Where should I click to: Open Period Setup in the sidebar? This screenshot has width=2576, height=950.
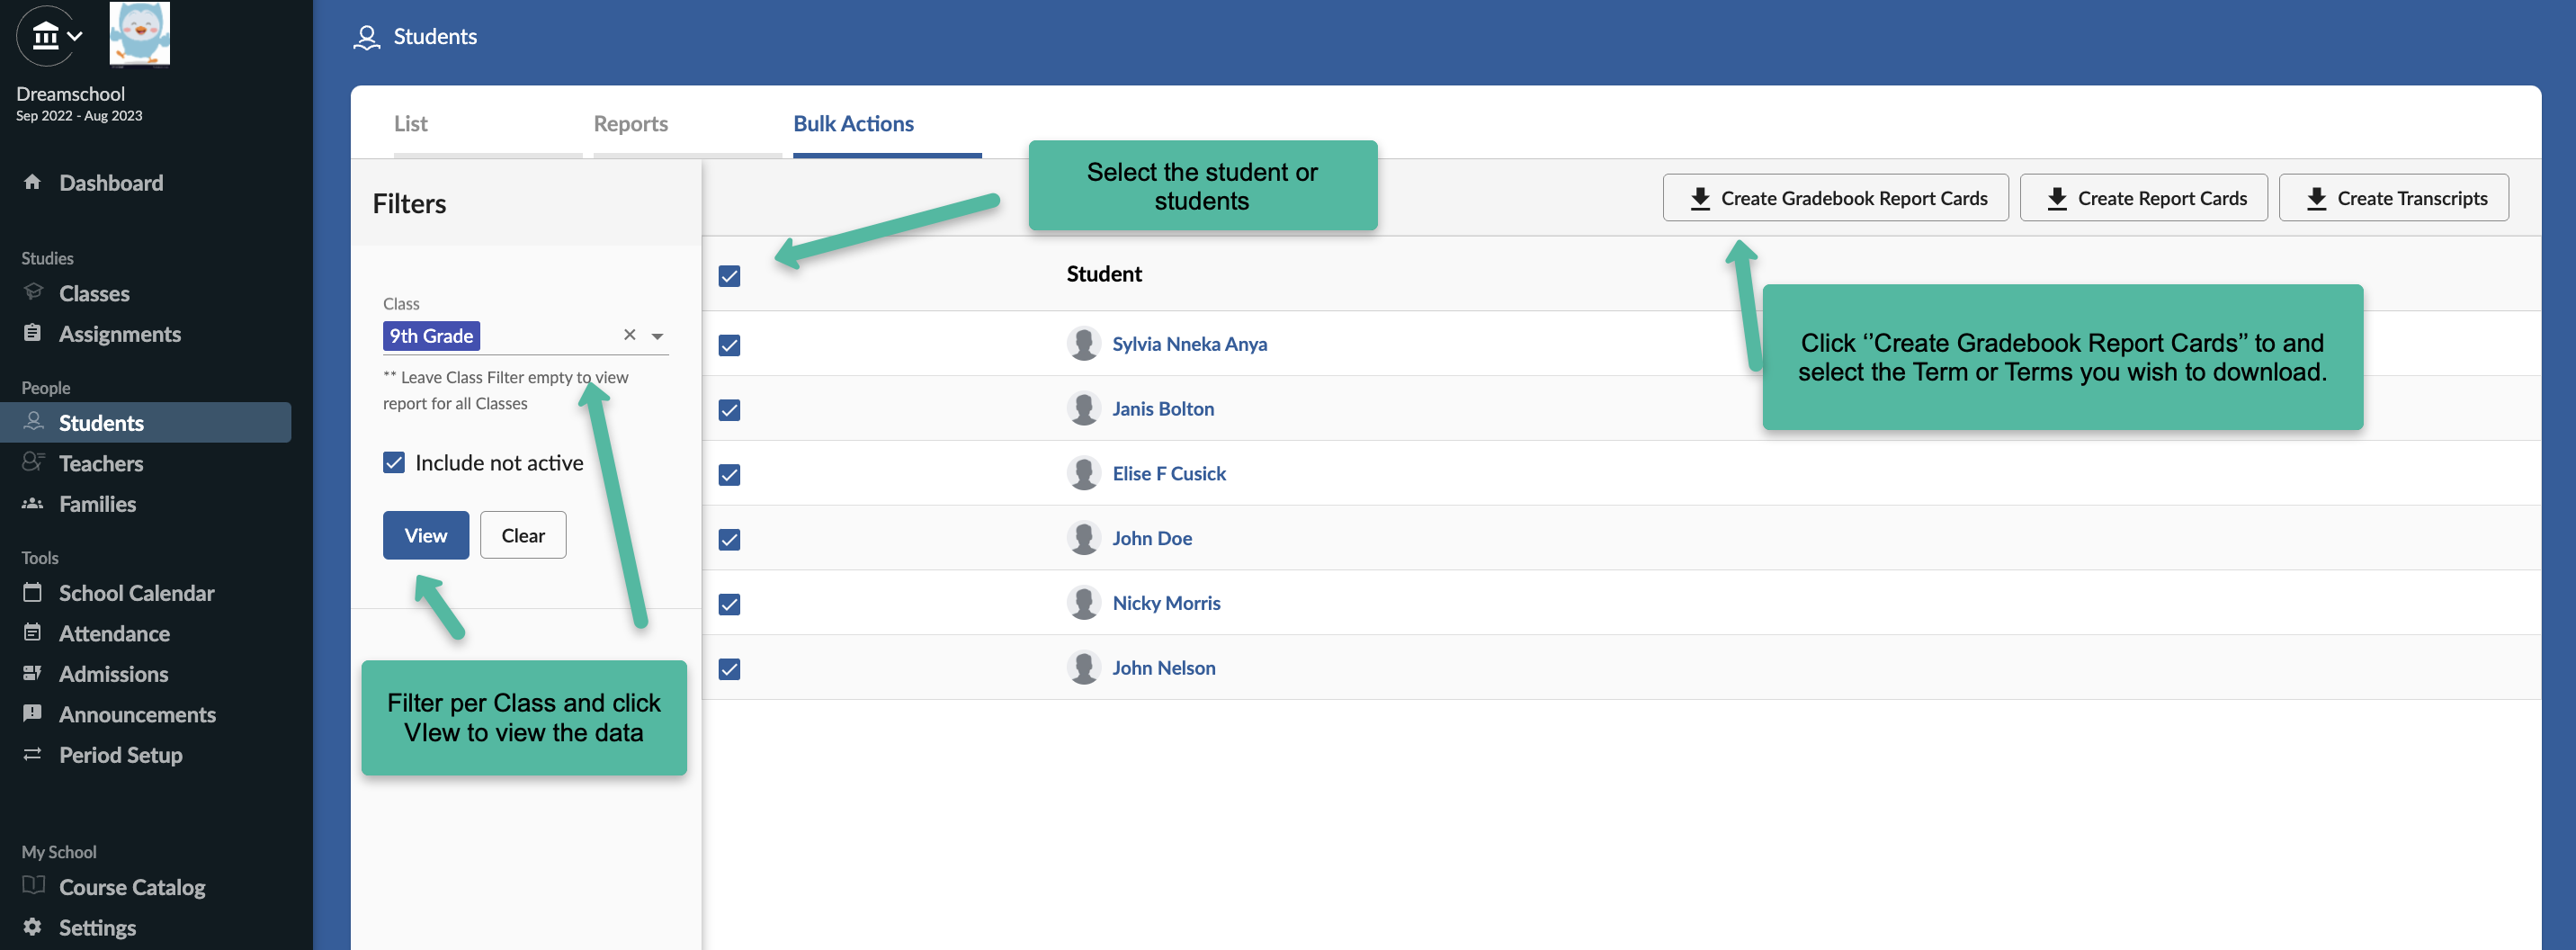[x=120, y=755]
